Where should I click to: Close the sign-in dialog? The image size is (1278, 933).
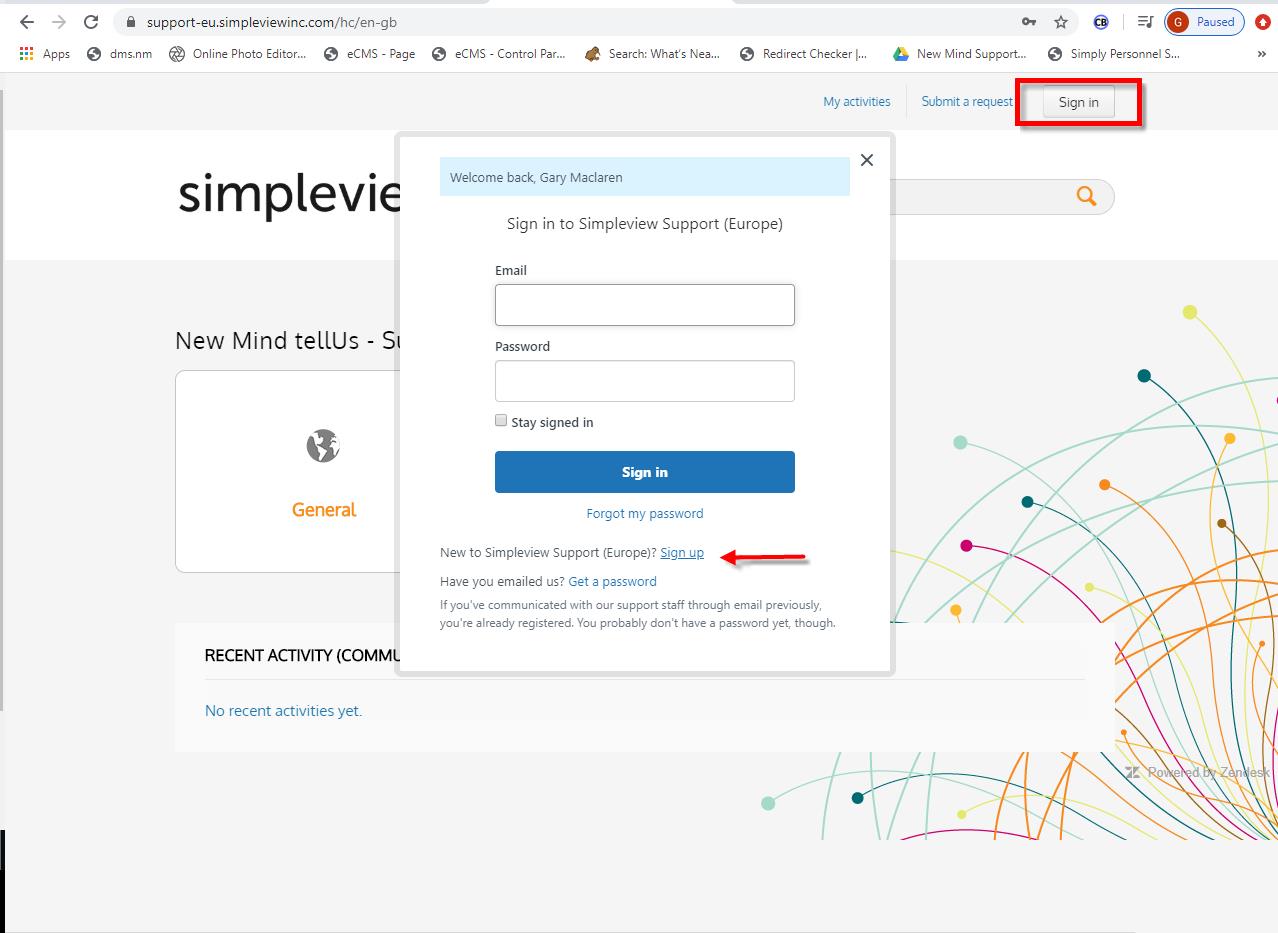tap(867, 160)
